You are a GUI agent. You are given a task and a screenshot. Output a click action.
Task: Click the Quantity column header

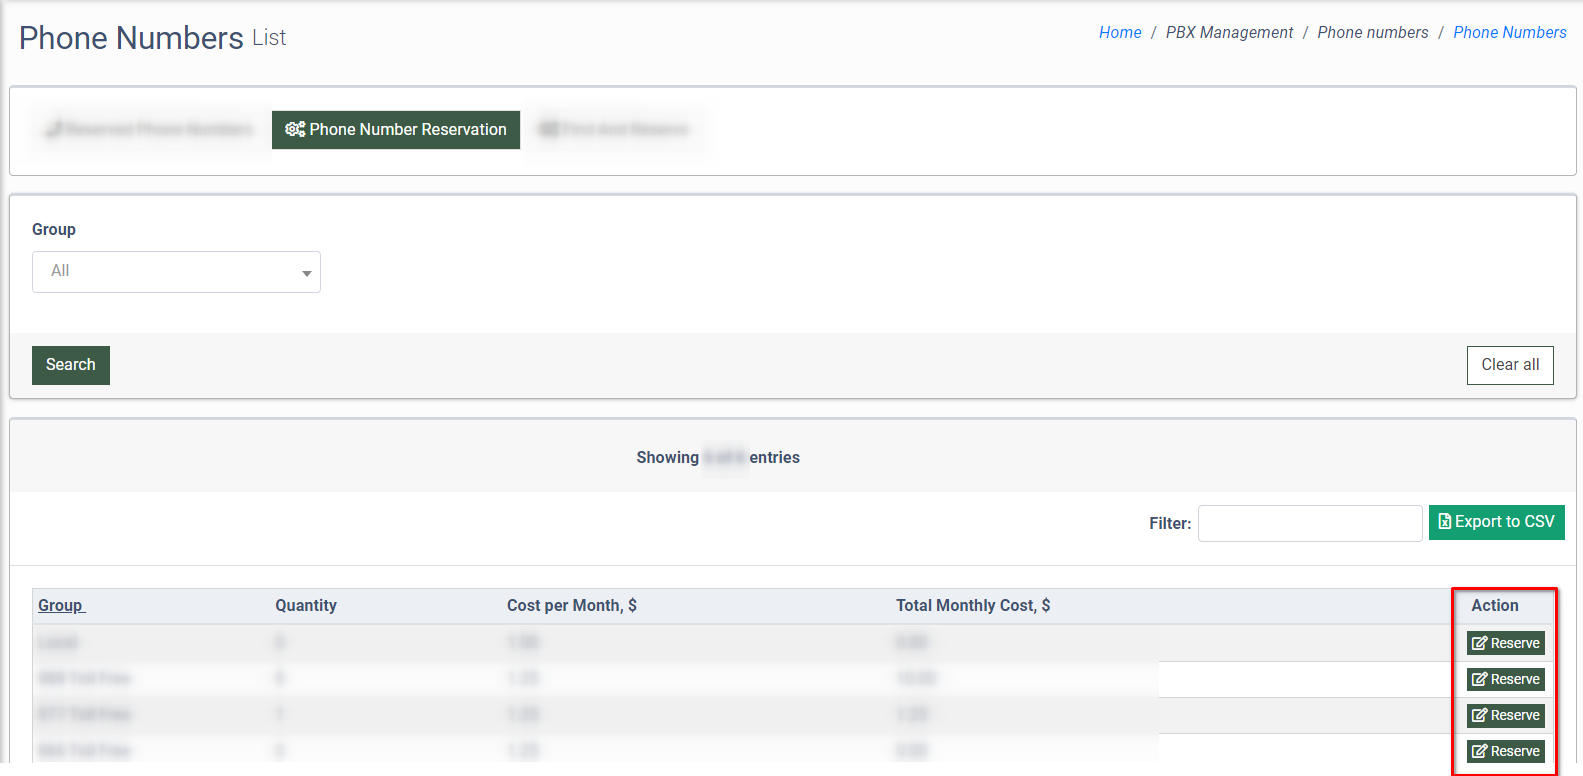(306, 606)
